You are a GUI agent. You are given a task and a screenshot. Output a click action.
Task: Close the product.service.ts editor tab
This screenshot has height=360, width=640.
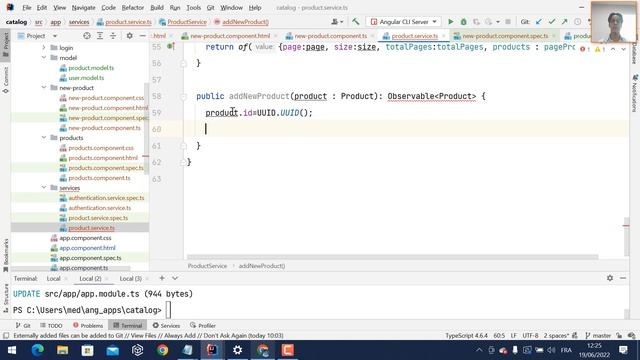(444, 36)
